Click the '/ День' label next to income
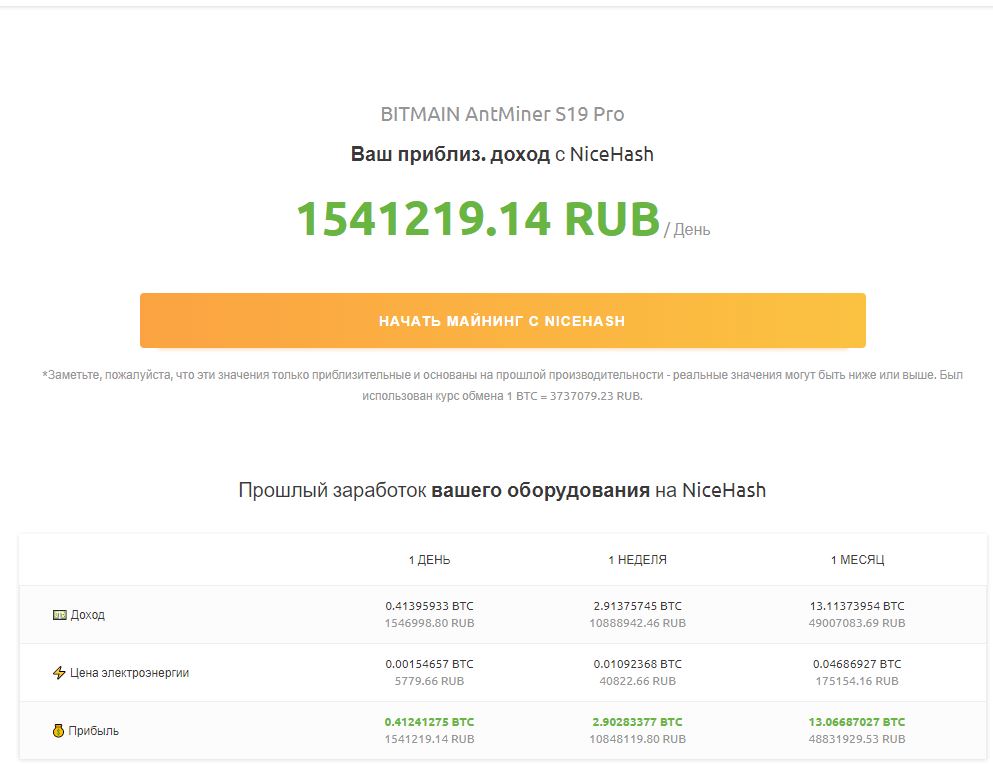This screenshot has height=766, width=993. (687, 229)
